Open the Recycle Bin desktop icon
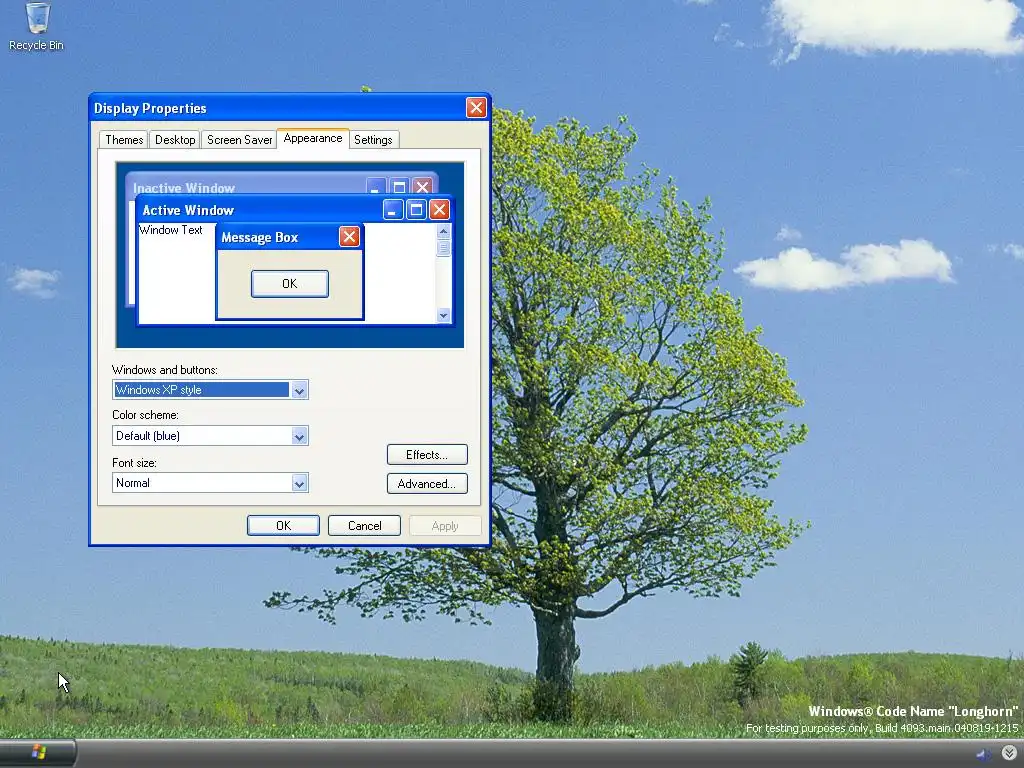Image resolution: width=1024 pixels, height=768 pixels. point(37,26)
